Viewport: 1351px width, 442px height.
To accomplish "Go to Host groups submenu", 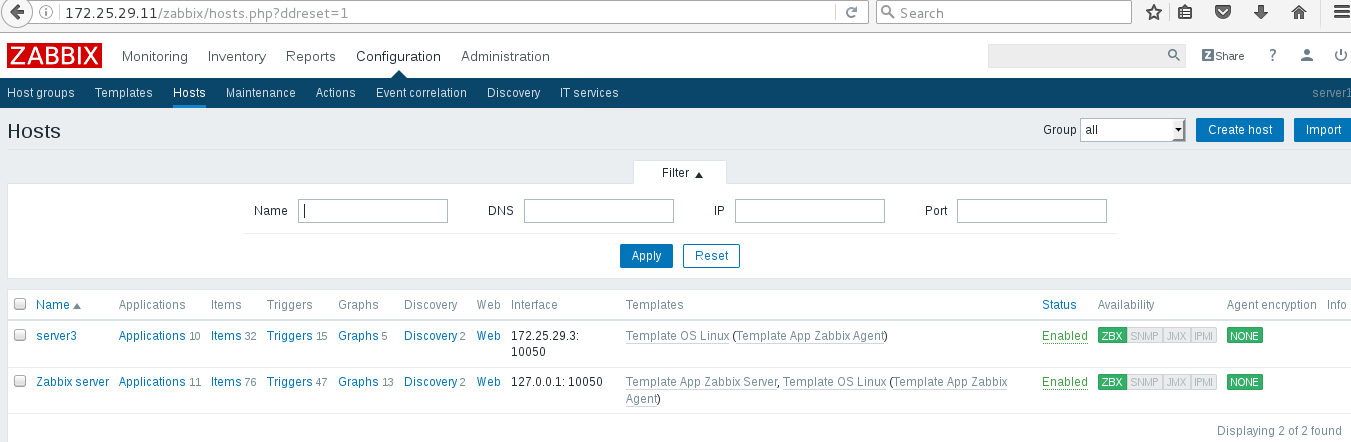I will 41,93.
